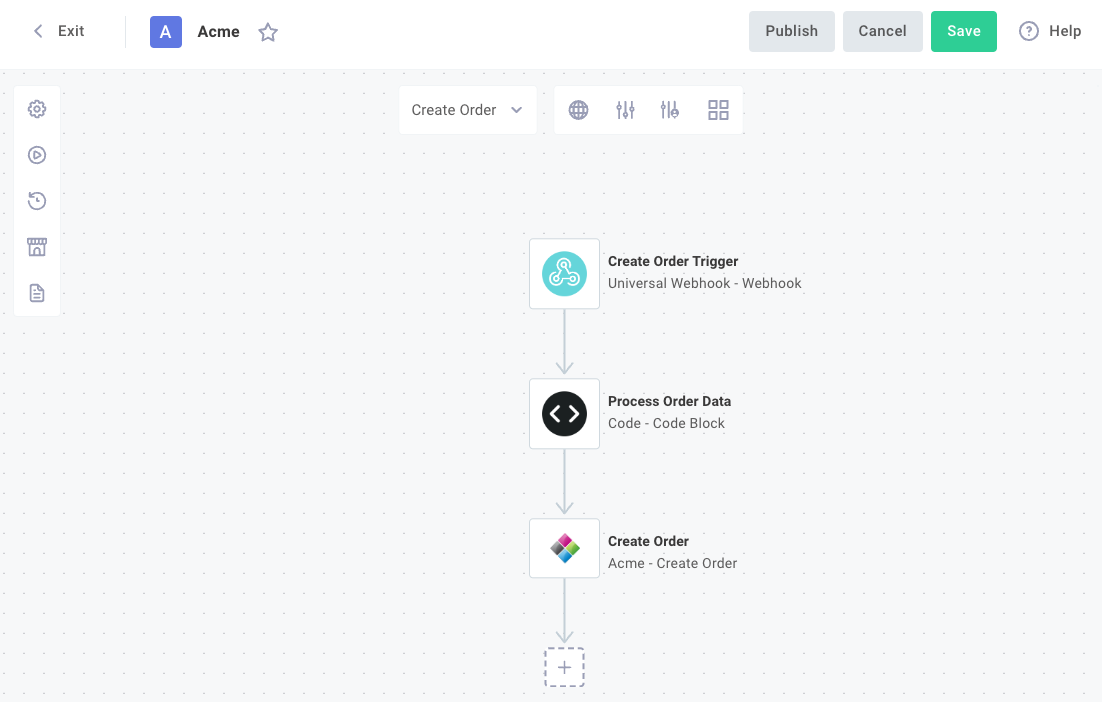1102x702 pixels.
Task: Click the Create Order Trigger webhook node icon
Action: (564, 273)
